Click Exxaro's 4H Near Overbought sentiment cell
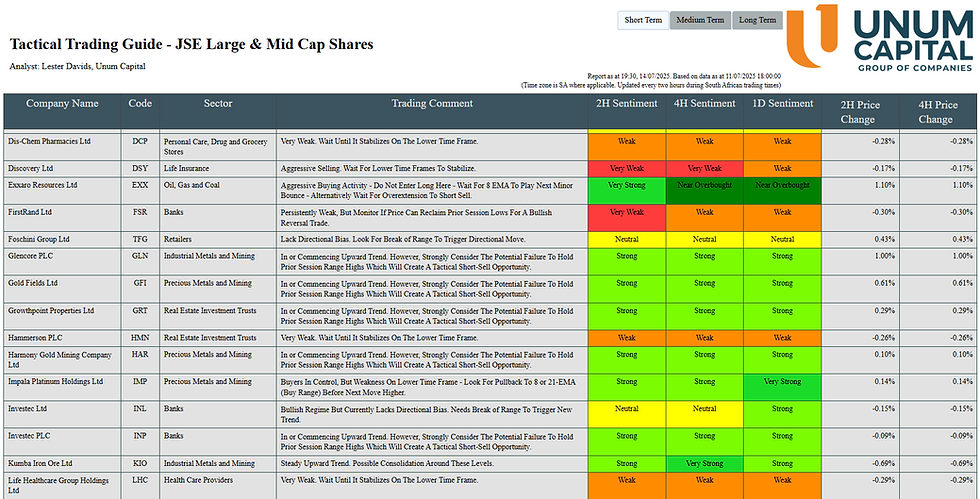 pos(704,191)
